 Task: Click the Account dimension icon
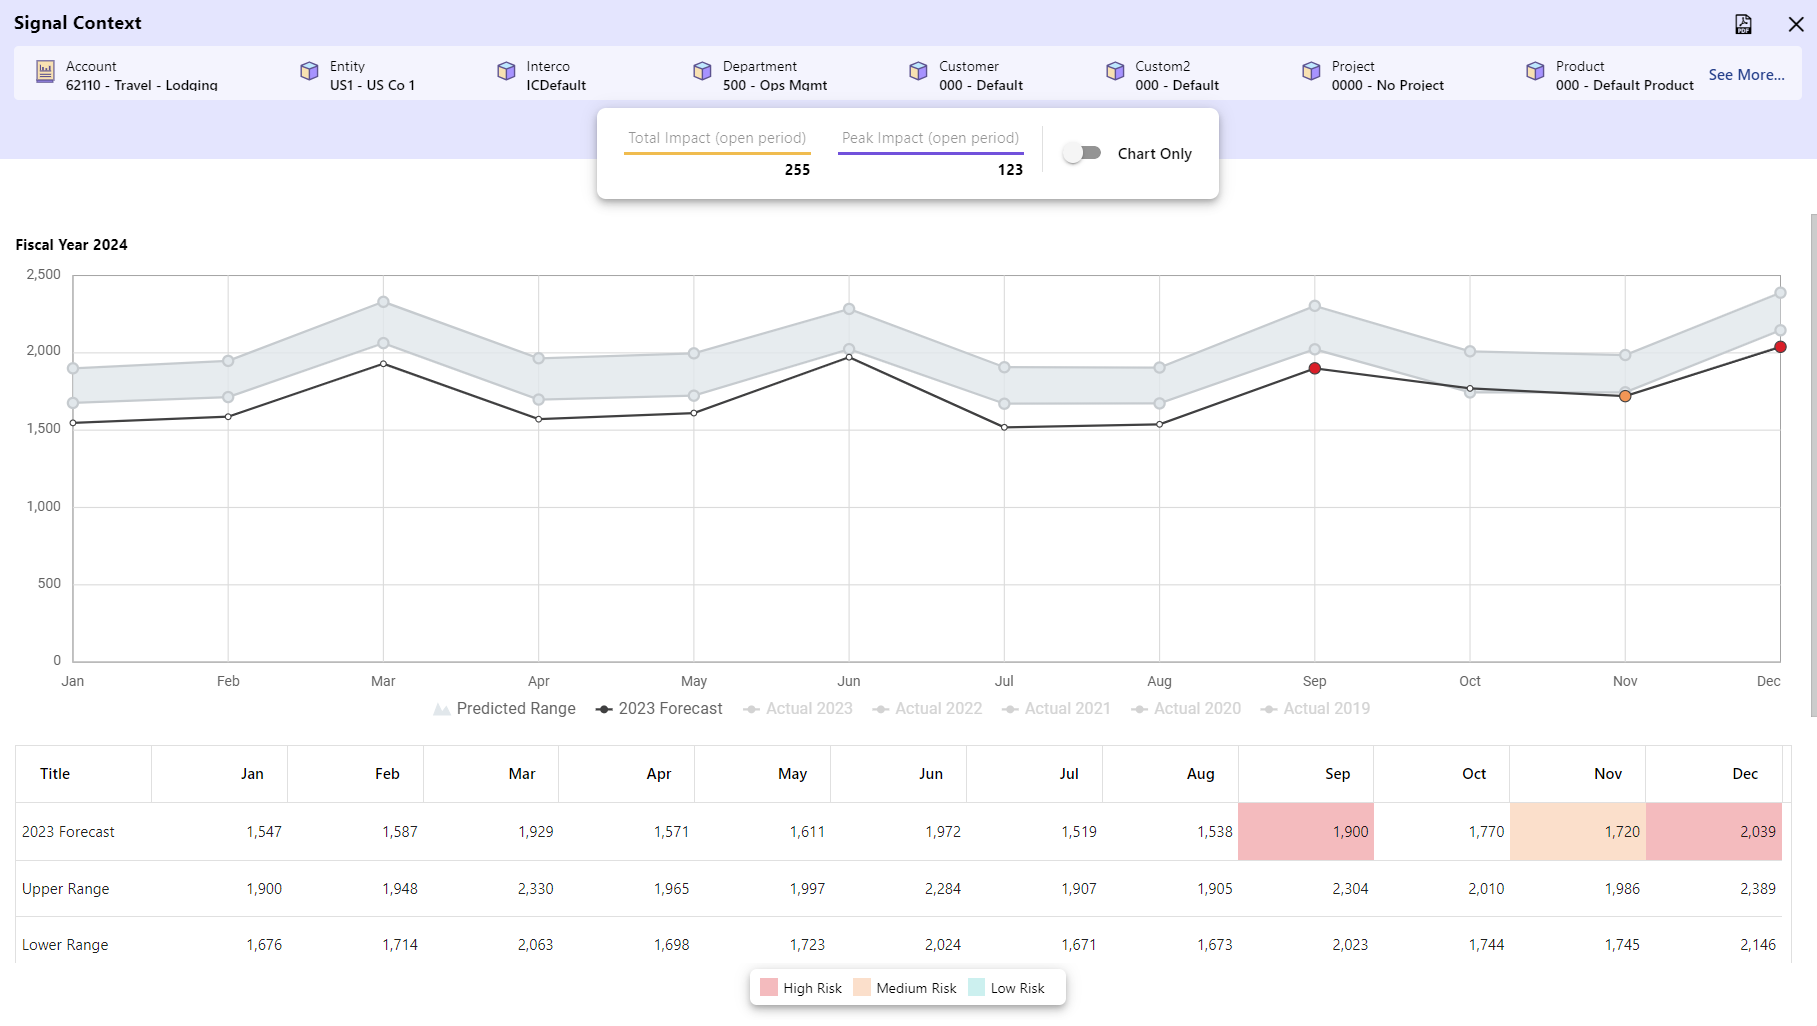45,71
